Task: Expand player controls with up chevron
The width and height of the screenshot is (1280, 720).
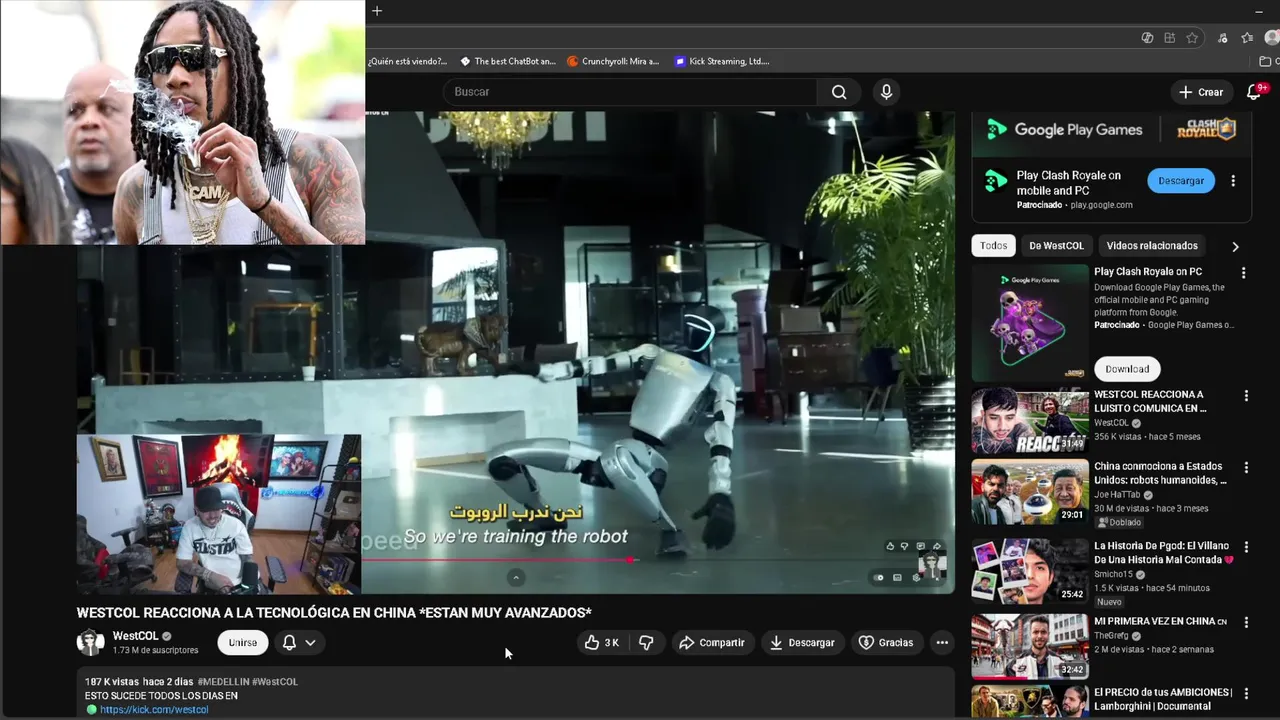Action: click(516, 578)
